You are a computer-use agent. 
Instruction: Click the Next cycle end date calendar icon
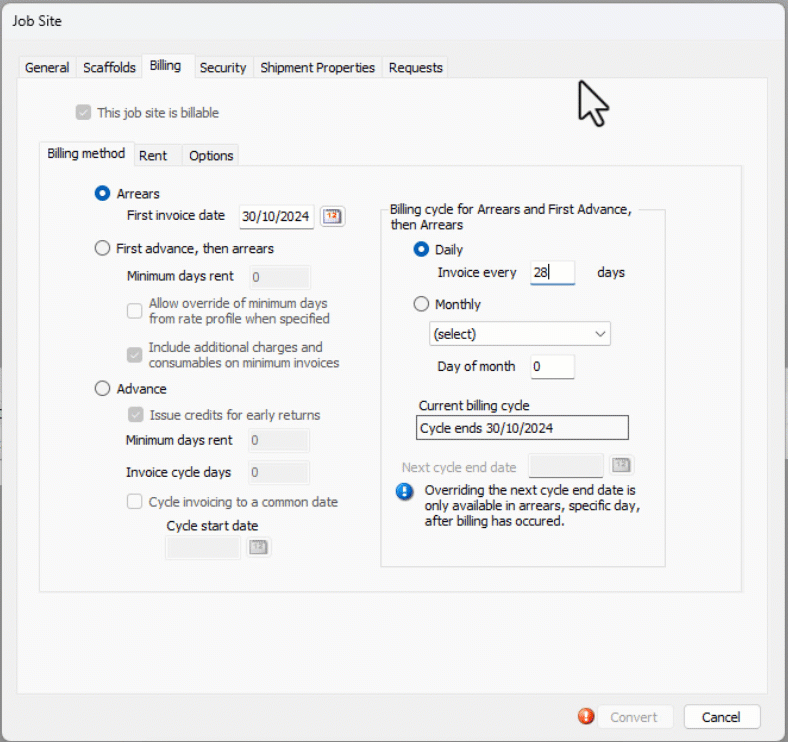[621, 466]
